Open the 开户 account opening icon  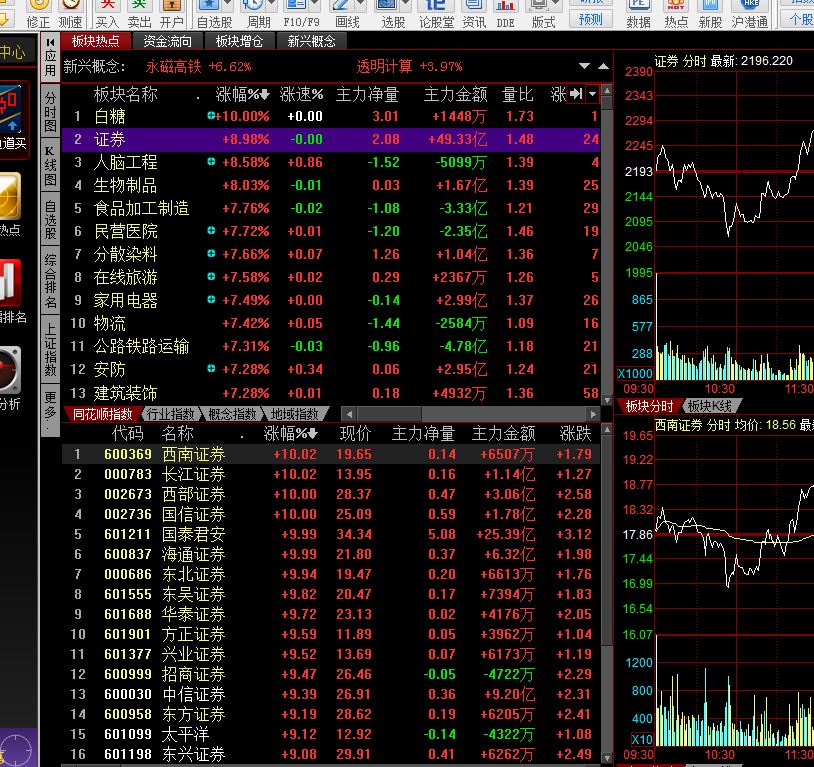coord(171,14)
